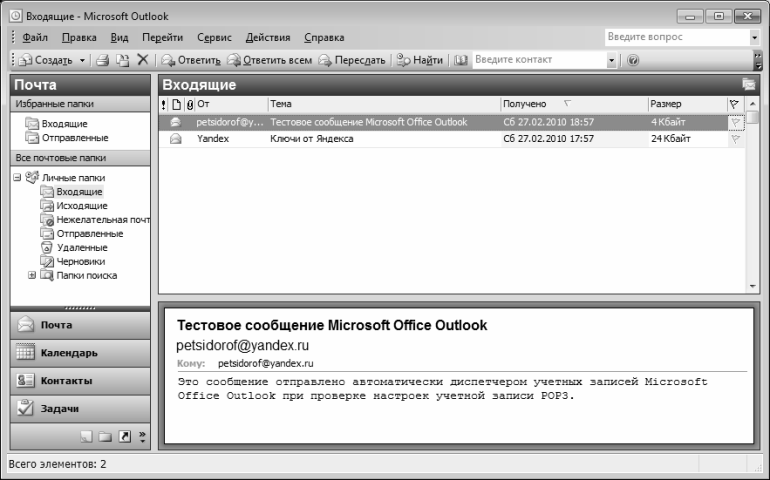Open the Действия menu
Screen dimensions: 770x480
(x=268, y=37)
